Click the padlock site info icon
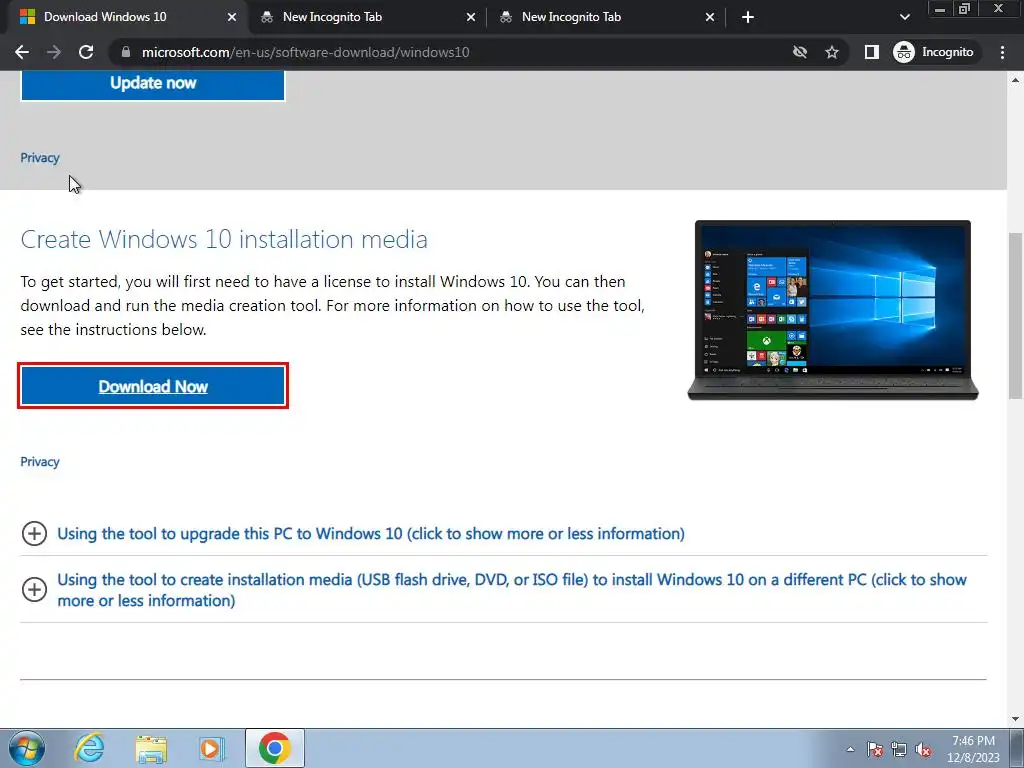The height and width of the screenshot is (768, 1024). (x=126, y=52)
